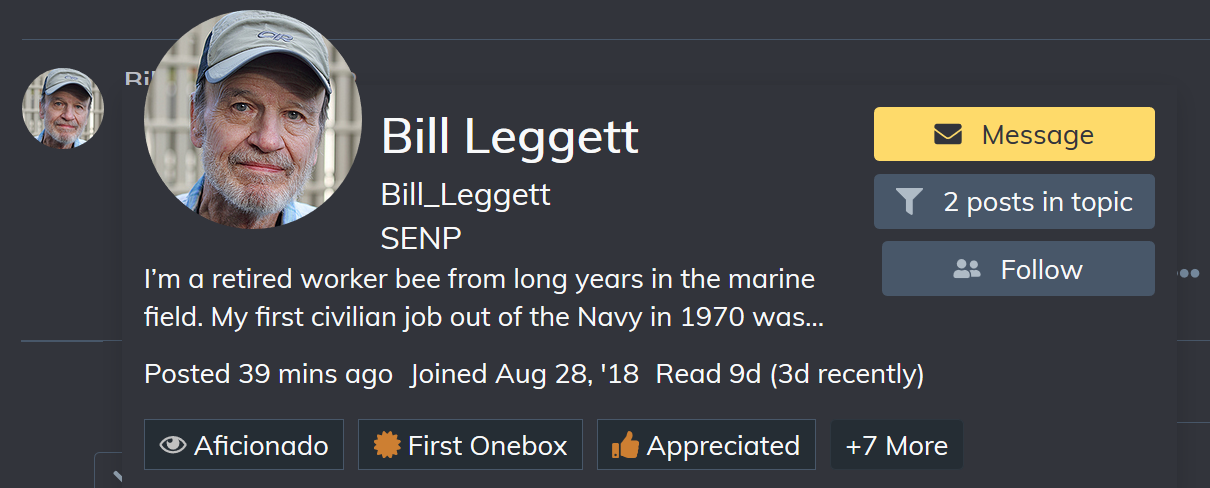Open the First Onebox badge

tap(470, 445)
